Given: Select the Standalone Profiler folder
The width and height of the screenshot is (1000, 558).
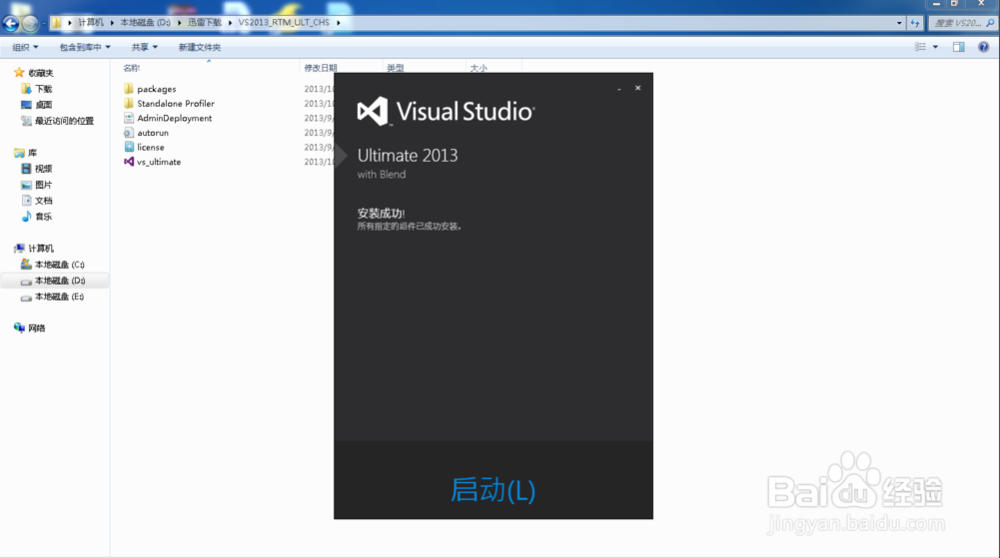Looking at the screenshot, I should coord(169,103).
